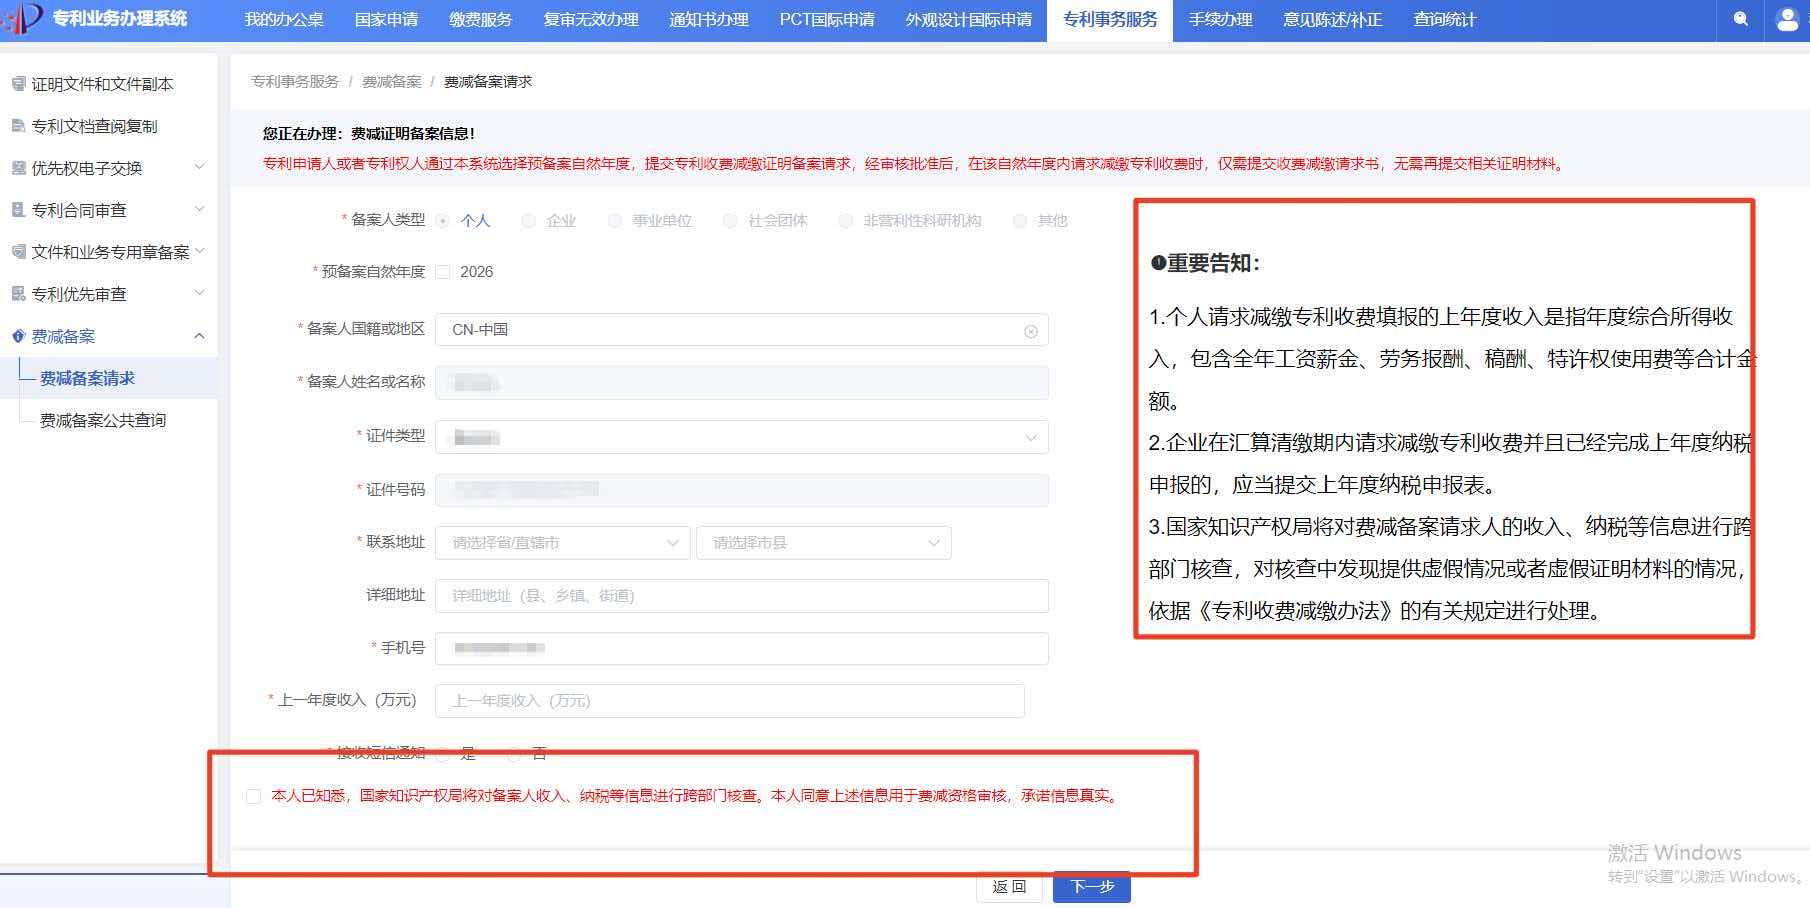Select the 企业 radio button
Screen dimensions: 1810x908
[529, 221]
